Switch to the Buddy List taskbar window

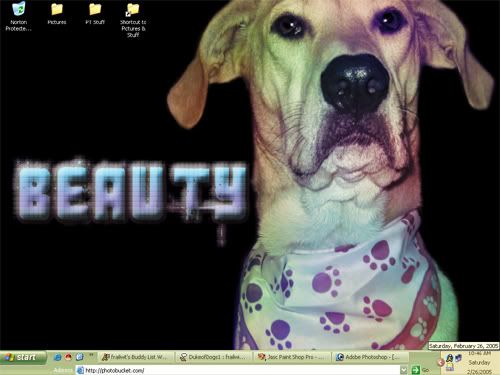pyautogui.click(x=136, y=357)
